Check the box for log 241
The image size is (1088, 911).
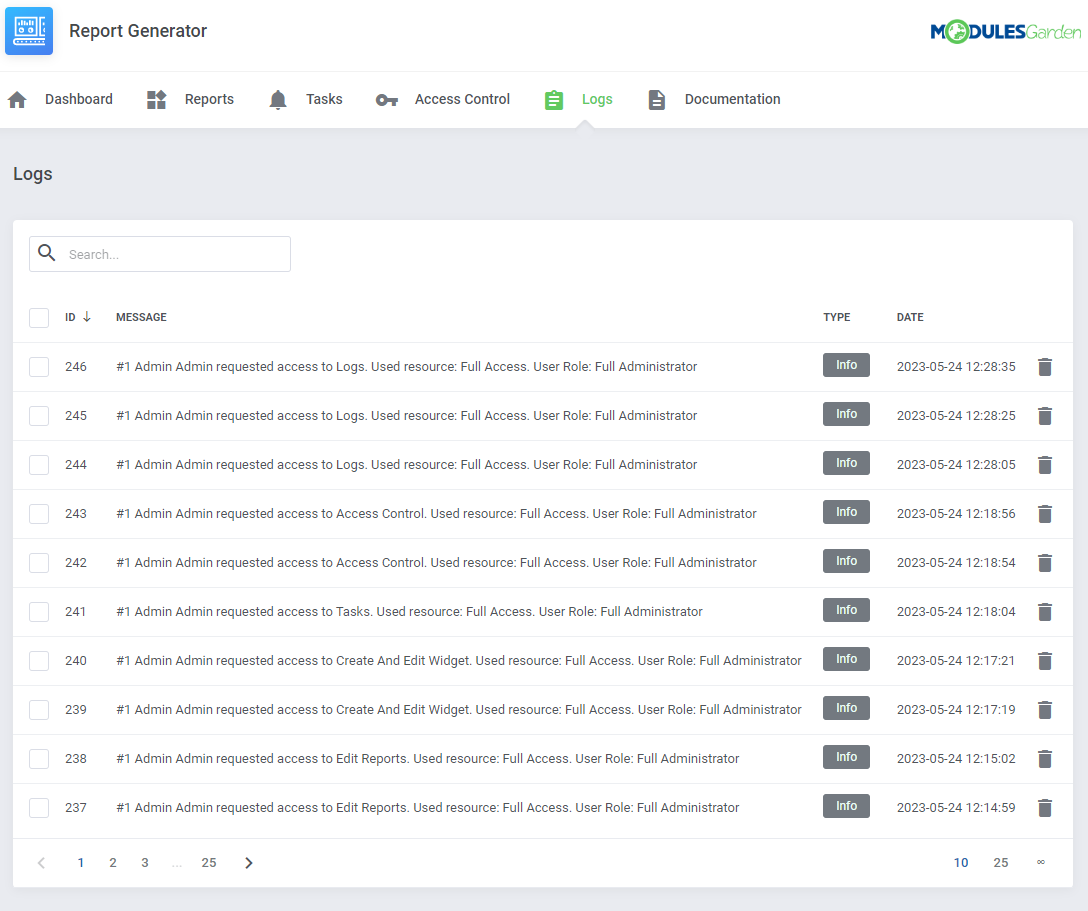point(39,612)
